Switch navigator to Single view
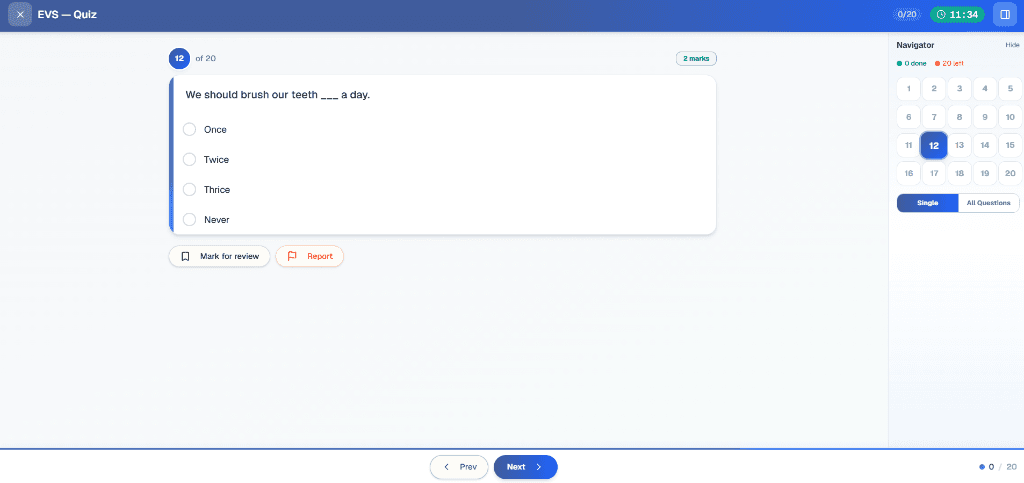Screen dimensions: 1024x483 [927, 203]
